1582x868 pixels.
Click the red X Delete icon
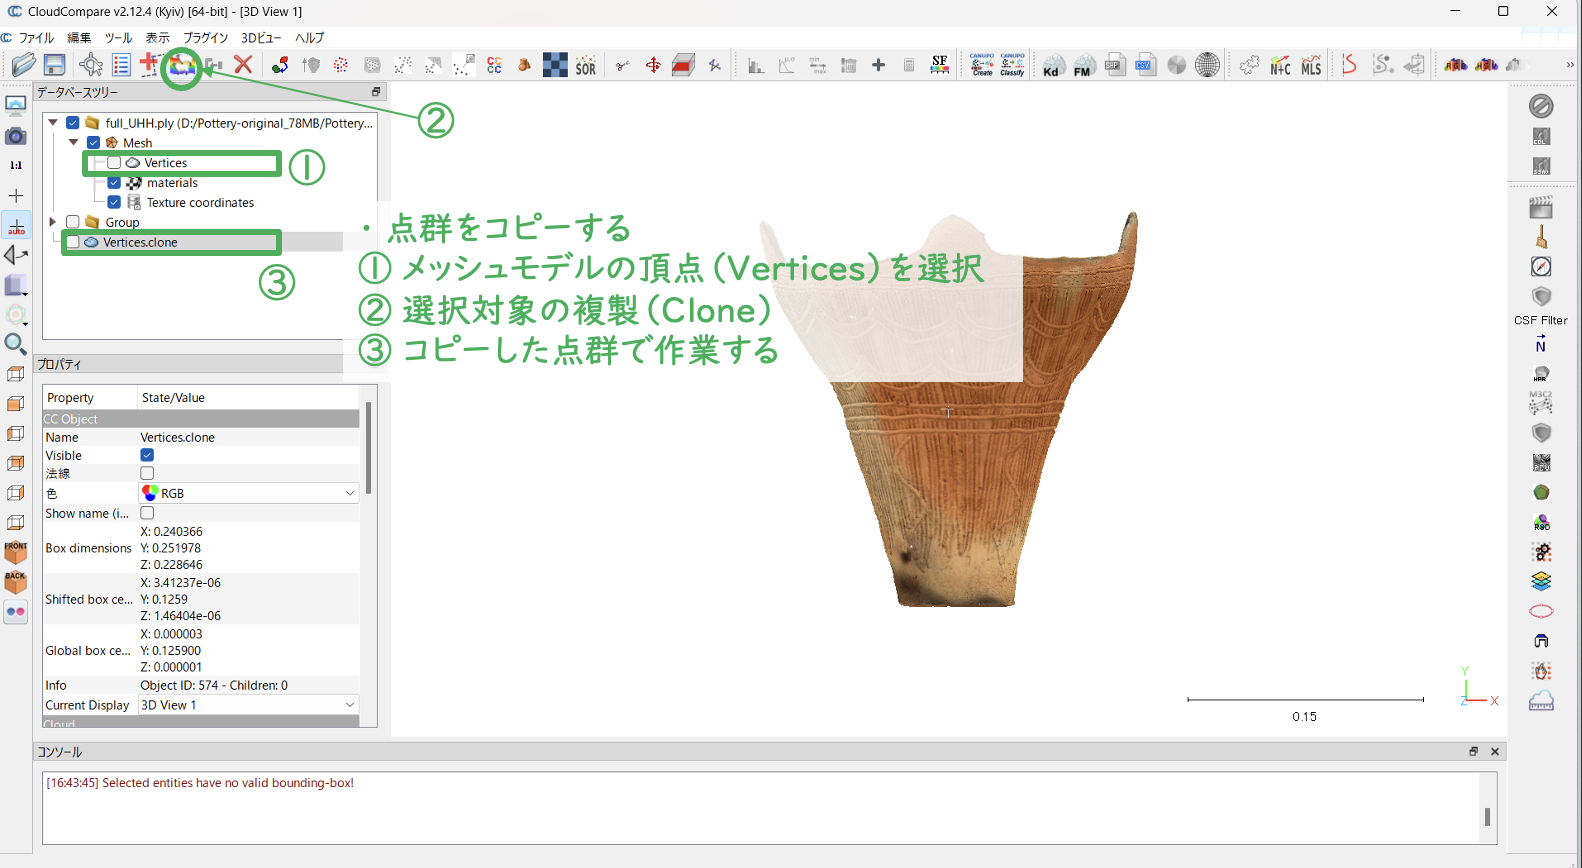[243, 65]
